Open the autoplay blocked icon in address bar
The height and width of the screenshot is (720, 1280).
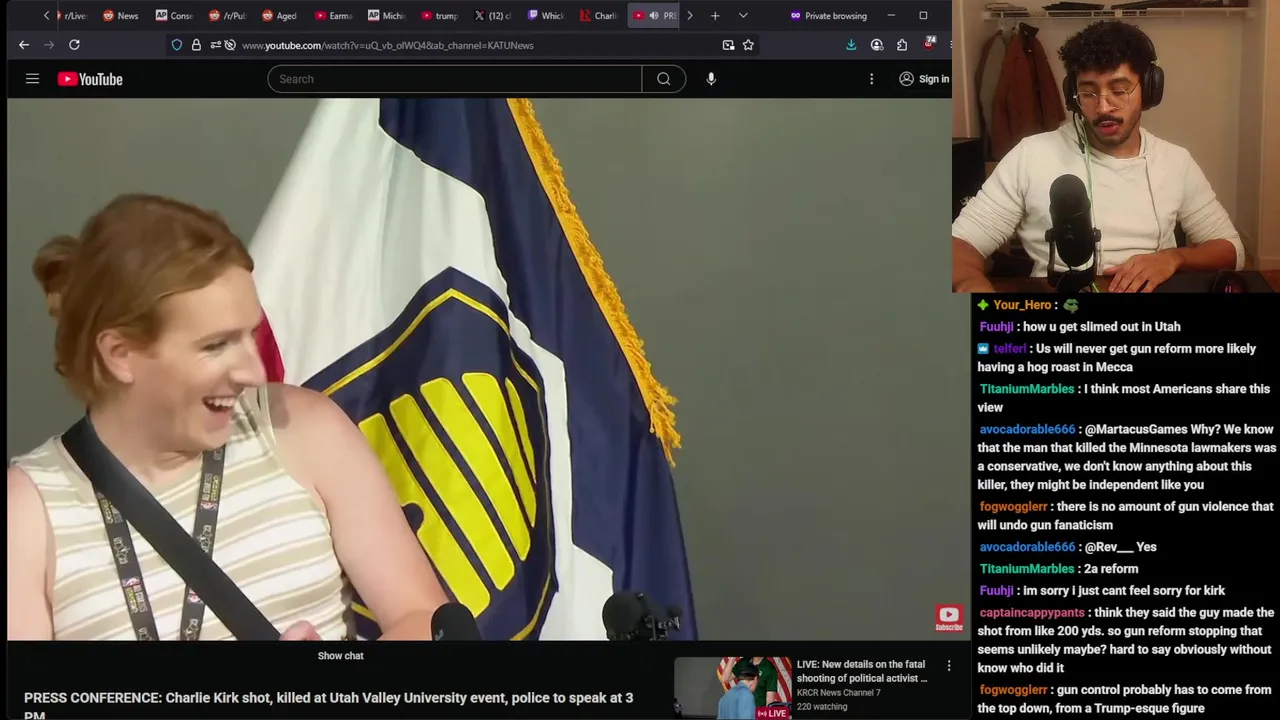pos(230,45)
